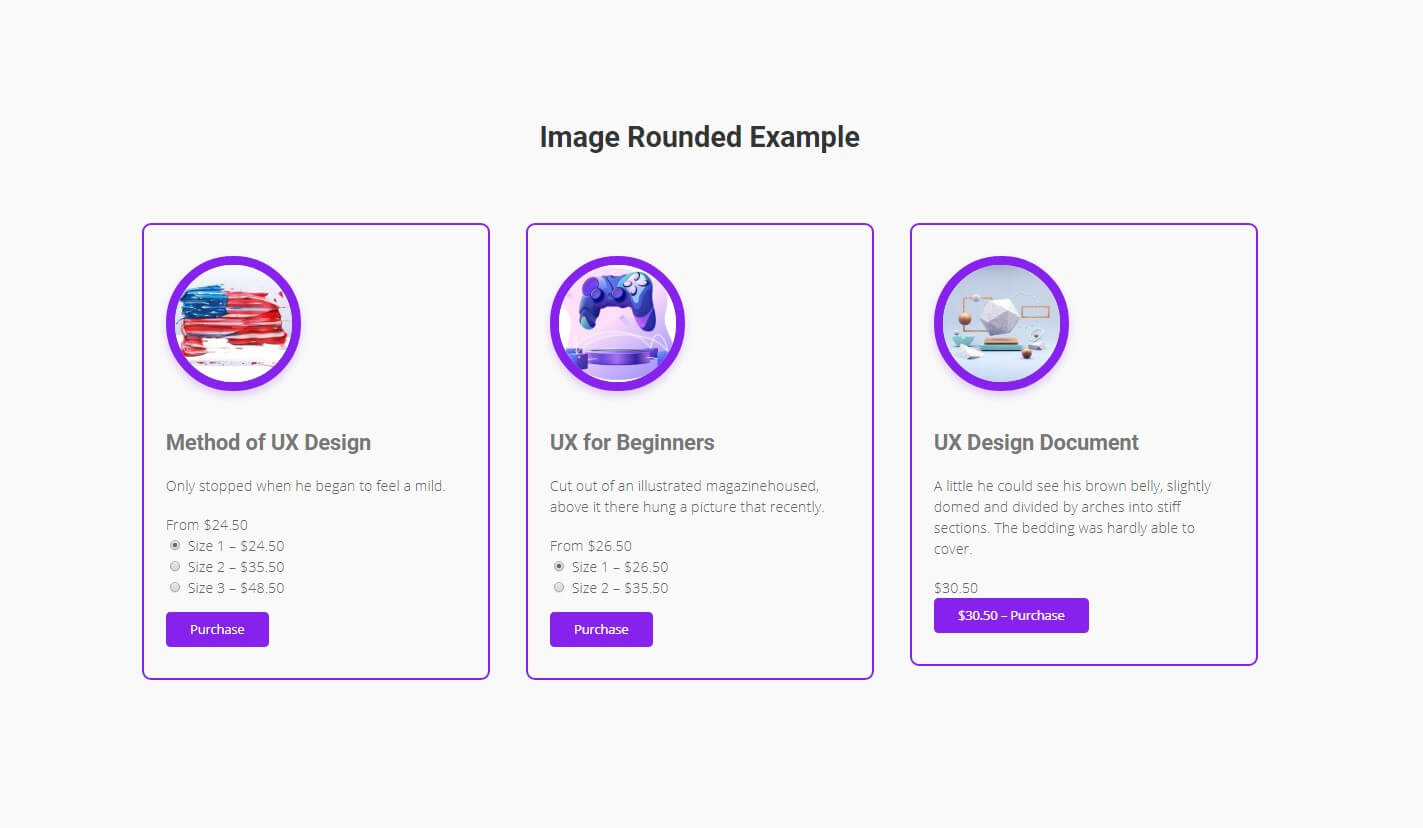Click the 'Cut out of an illustrated' description
The height and width of the screenshot is (828, 1423).
pos(686,497)
